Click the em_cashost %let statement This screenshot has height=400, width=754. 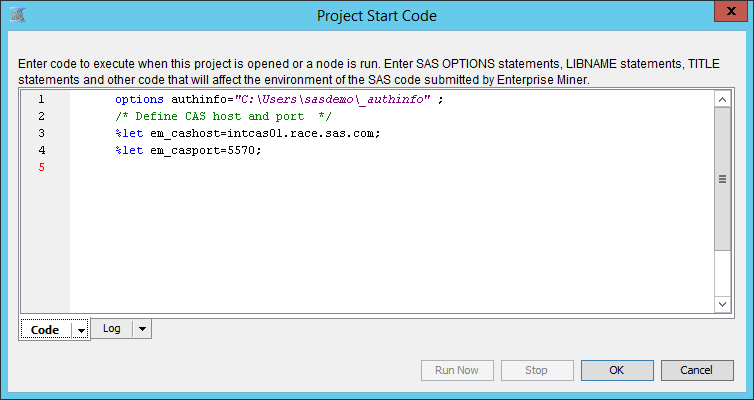247,134
